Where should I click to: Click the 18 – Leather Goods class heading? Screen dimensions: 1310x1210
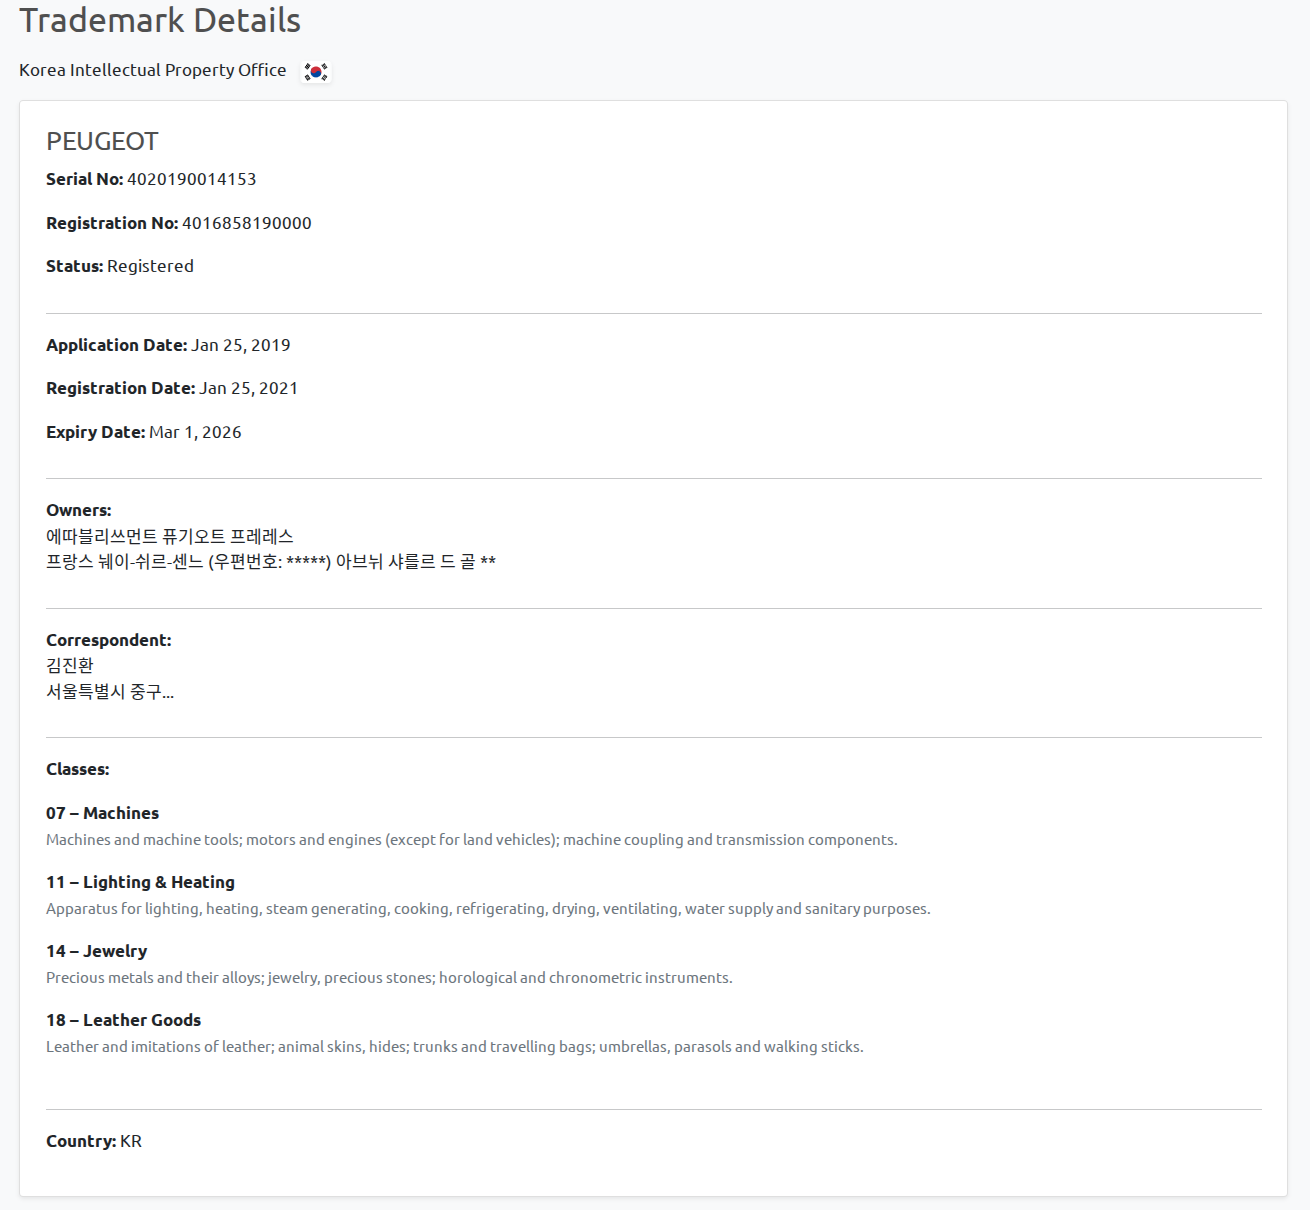pos(123,1020)
